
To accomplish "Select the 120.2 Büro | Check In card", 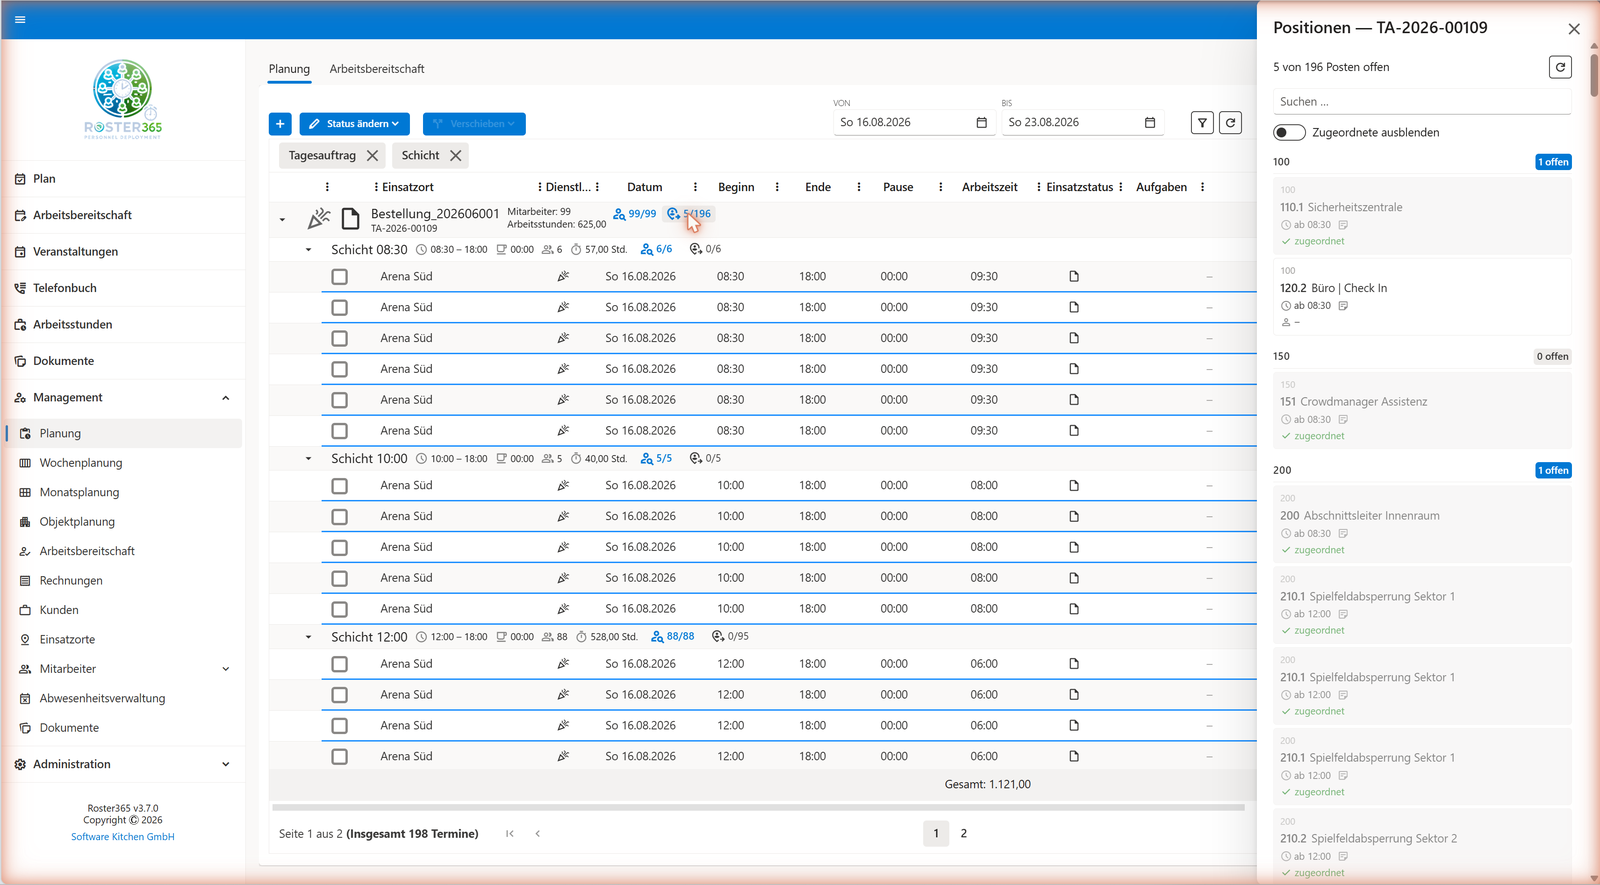I will pos(1422,297).
